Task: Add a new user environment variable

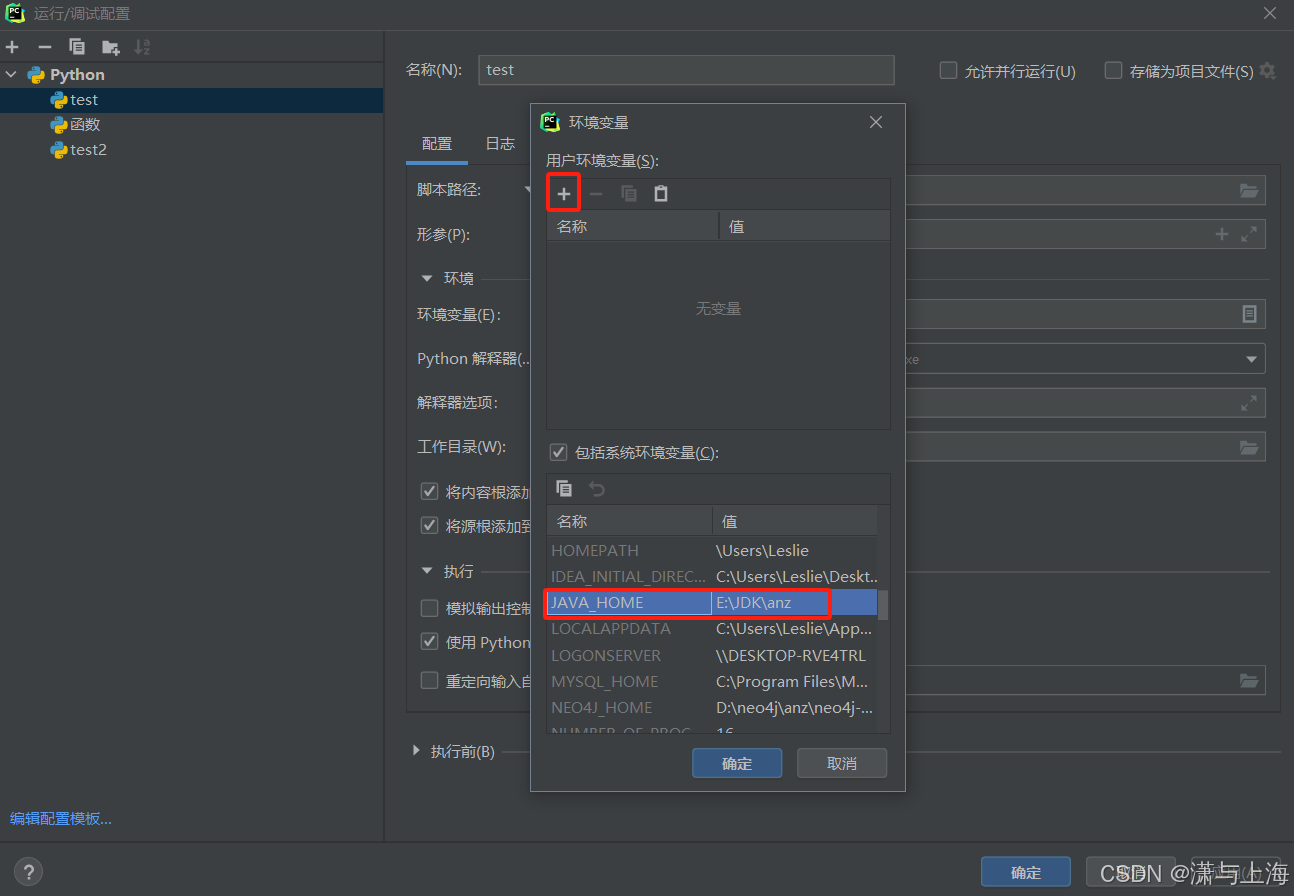Action: tap(564, 194)
